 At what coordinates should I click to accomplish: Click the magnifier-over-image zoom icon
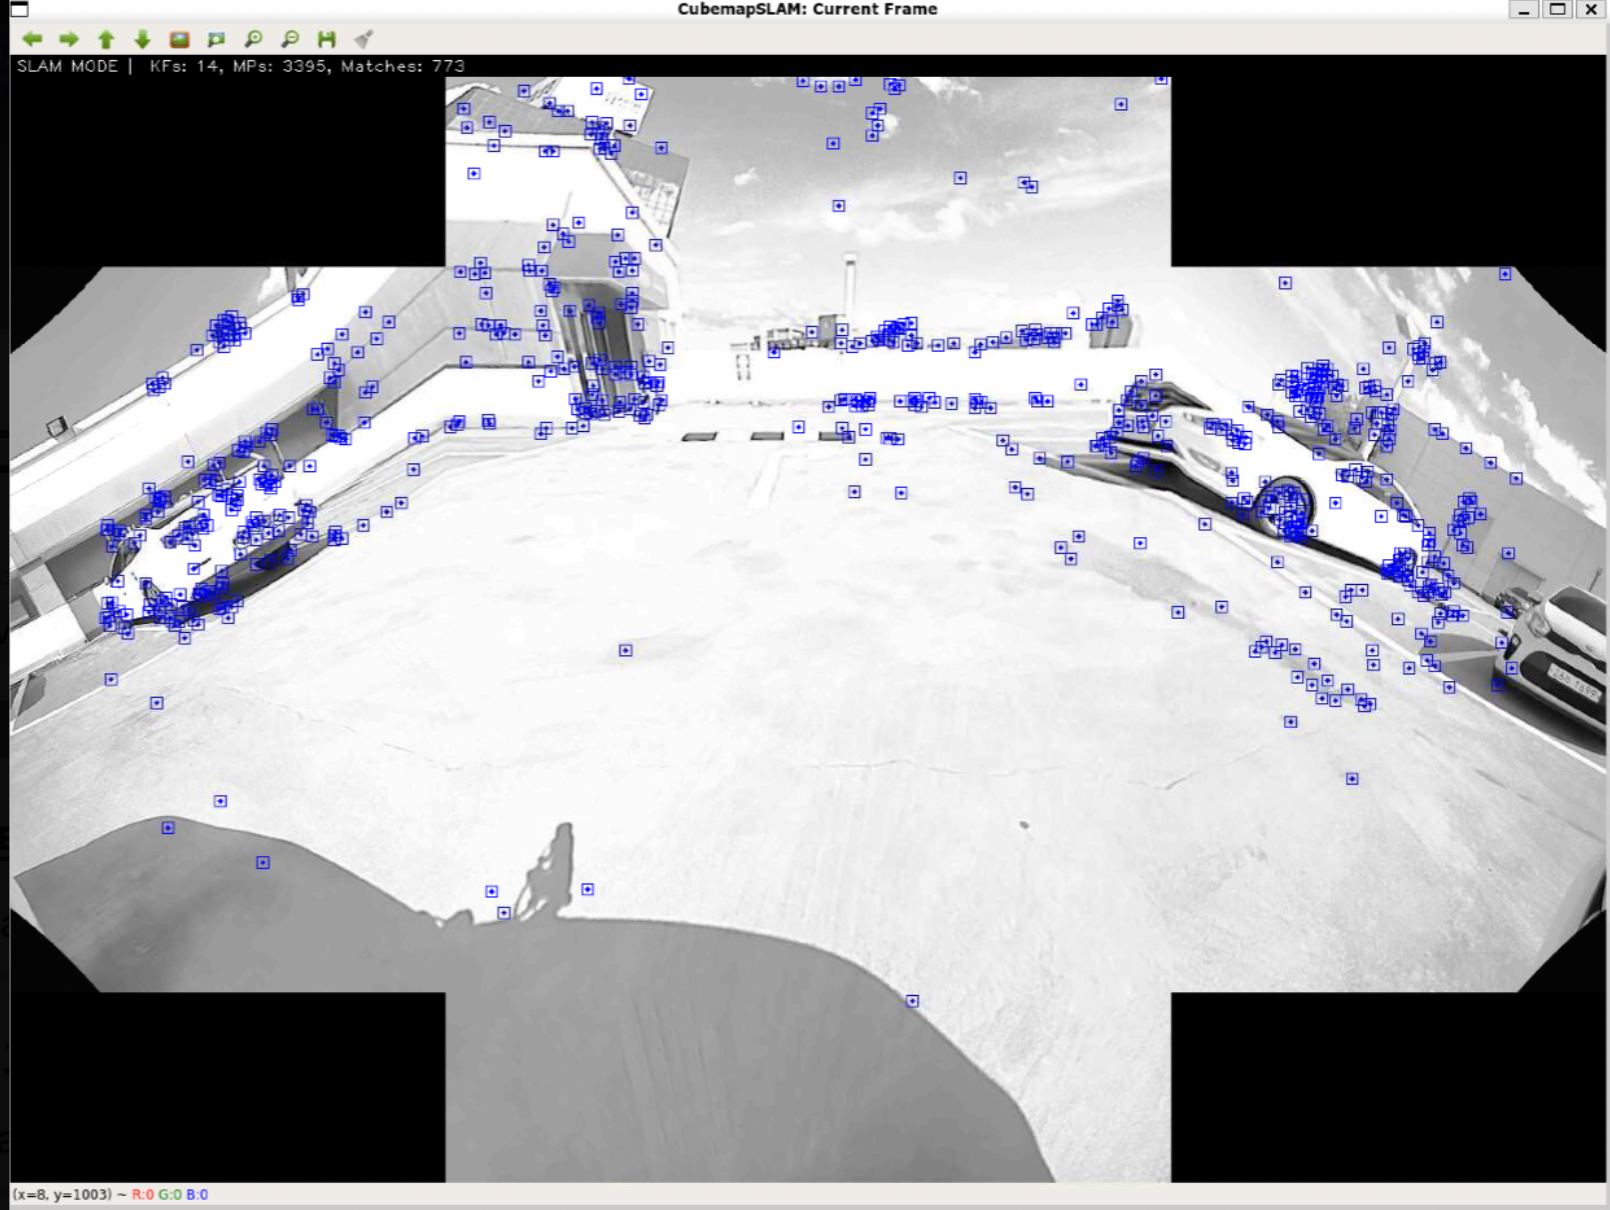[216, 39]
